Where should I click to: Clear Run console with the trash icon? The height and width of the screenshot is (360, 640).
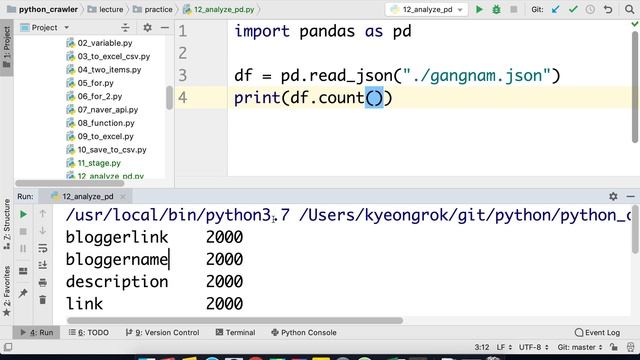pyautogui.click(x=42, y=300)
